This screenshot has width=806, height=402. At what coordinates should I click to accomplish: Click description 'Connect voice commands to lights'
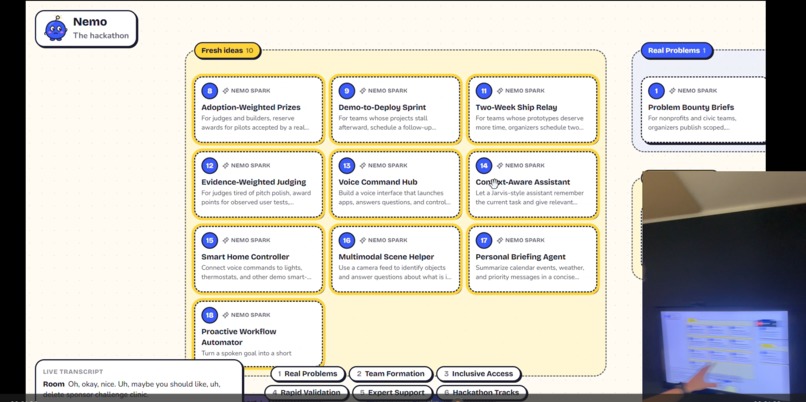click(256, 272)
